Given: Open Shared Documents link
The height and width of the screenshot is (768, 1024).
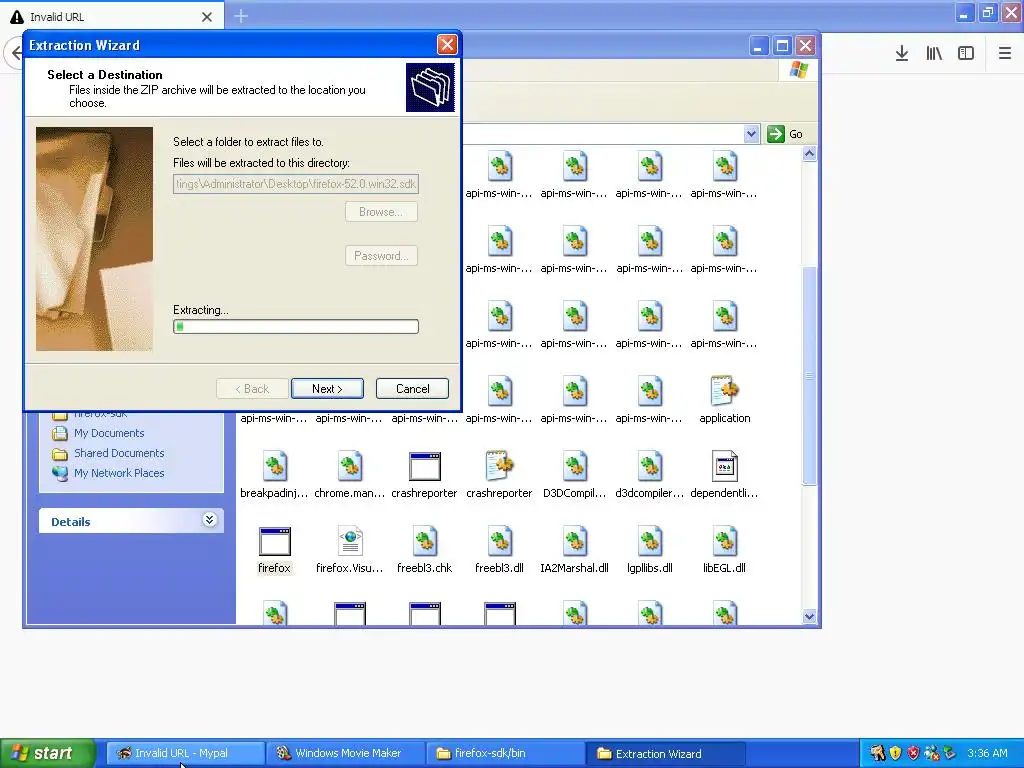Looking at the screenshot, I should pos(119,453).
